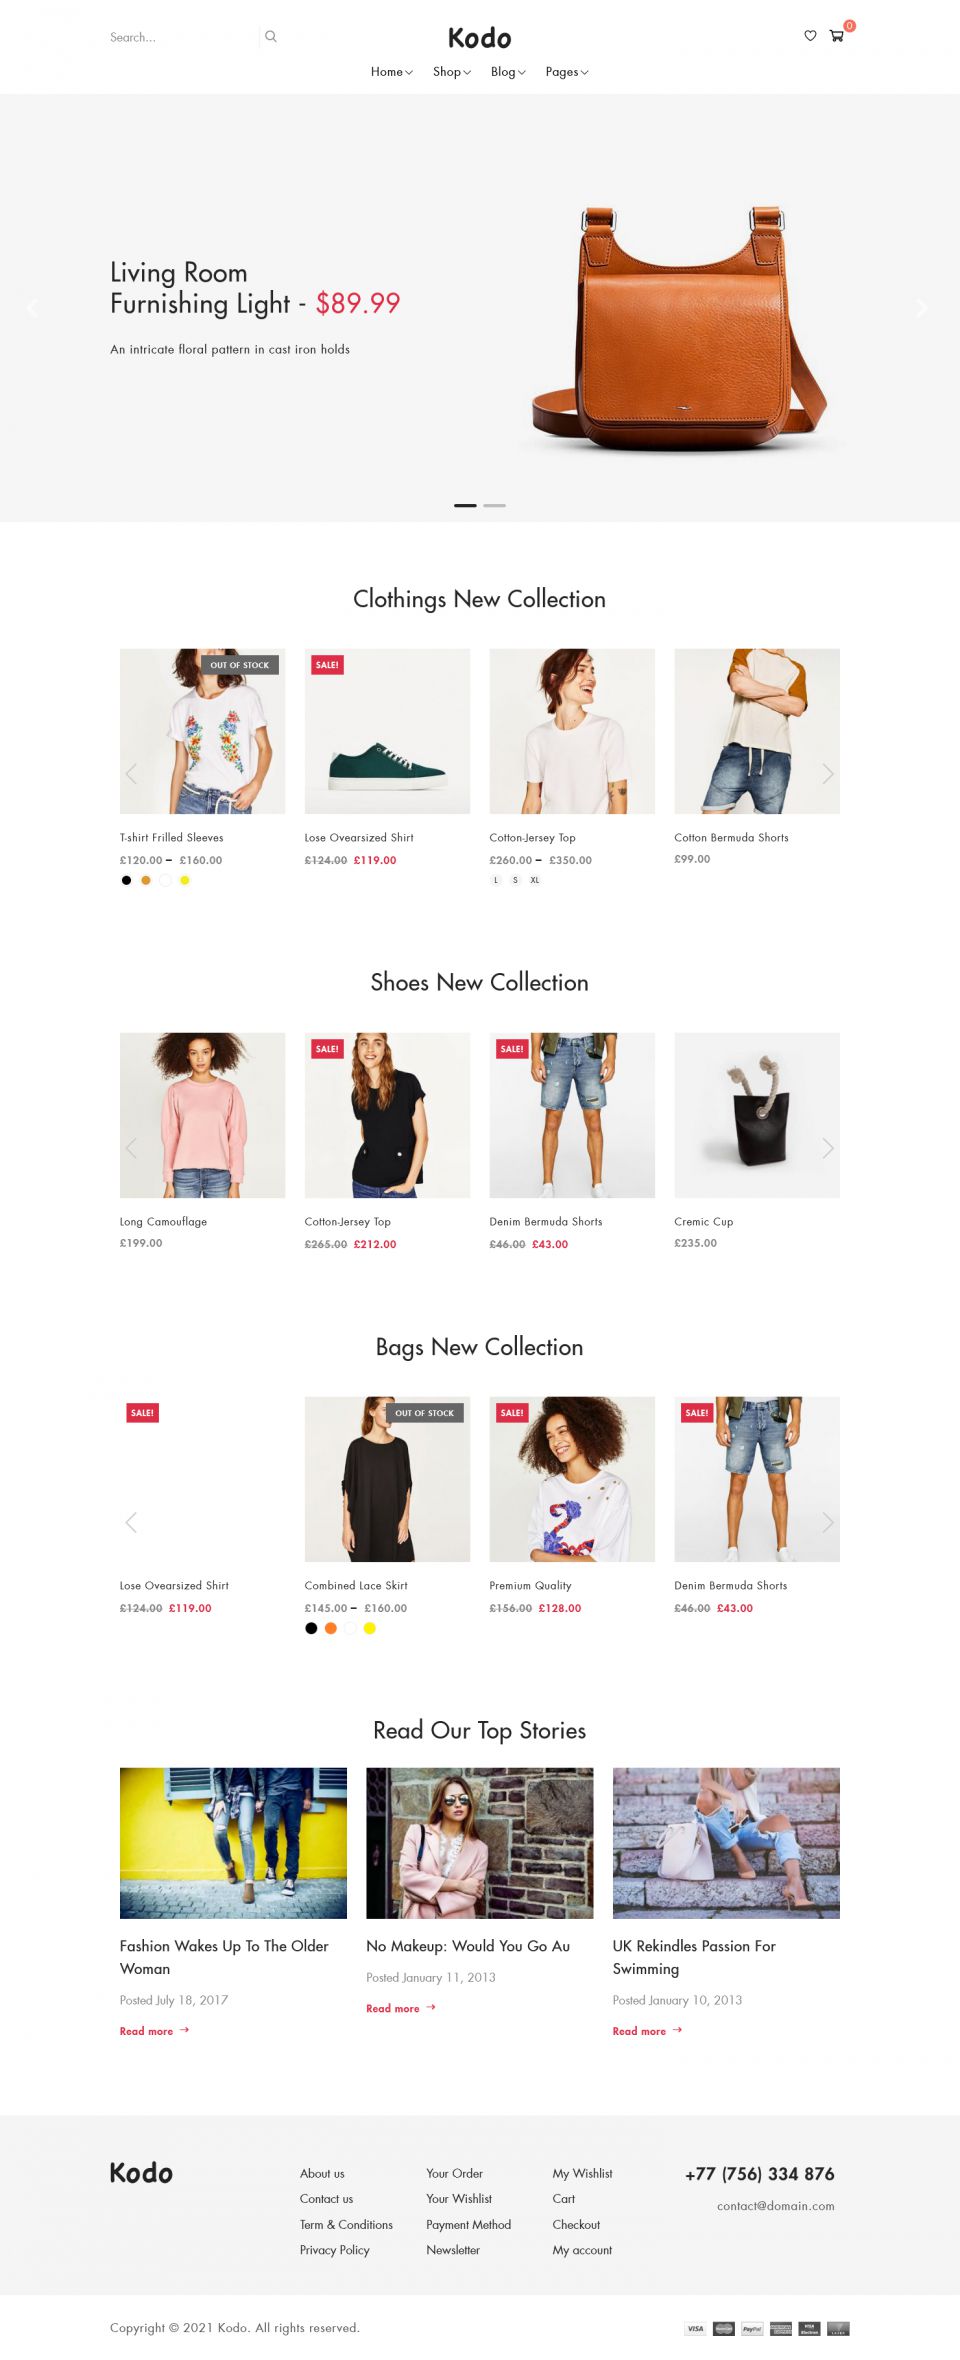
Task: Expand the Pages menu dropdown
Action: coord(567,72)
